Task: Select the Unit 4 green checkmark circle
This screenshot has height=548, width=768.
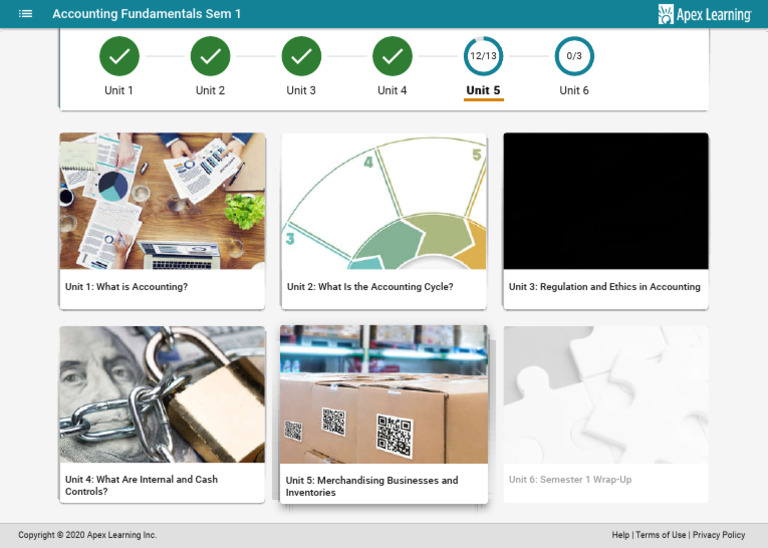Action: point(392,56)
